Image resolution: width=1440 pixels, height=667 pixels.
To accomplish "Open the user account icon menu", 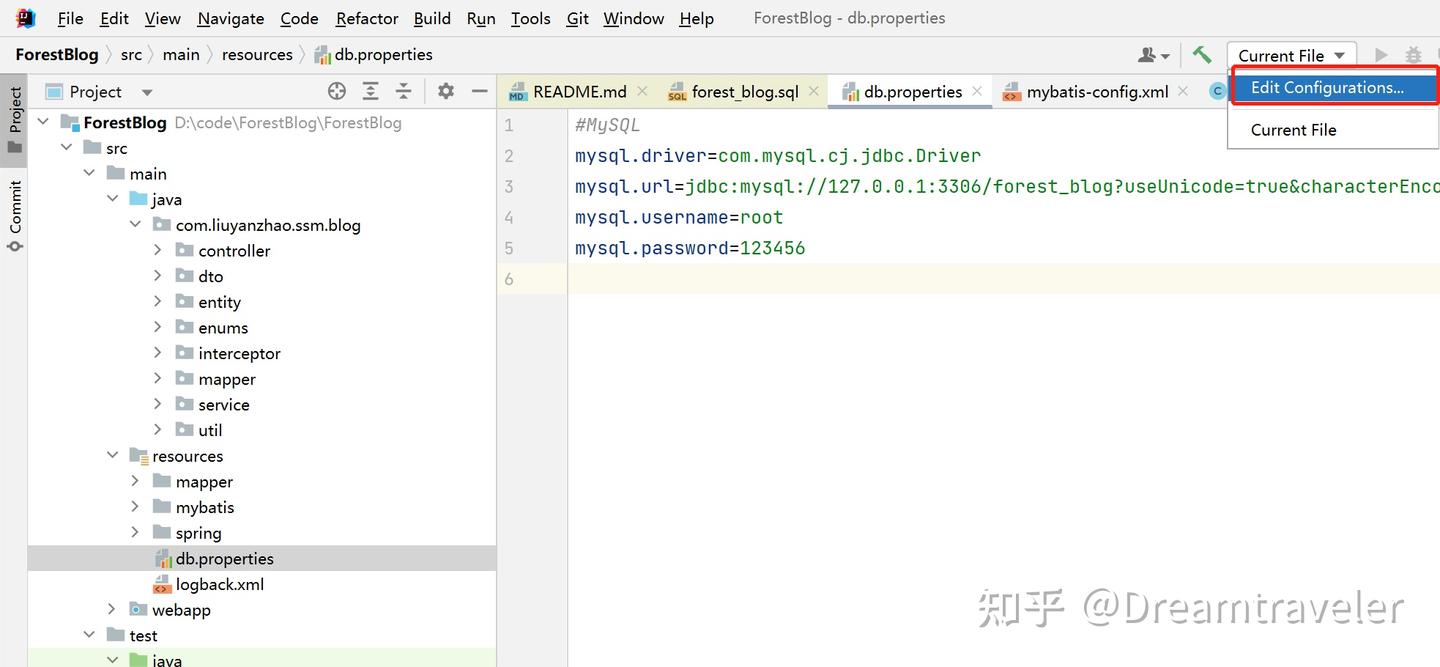I will click(x=1153, y=55).
